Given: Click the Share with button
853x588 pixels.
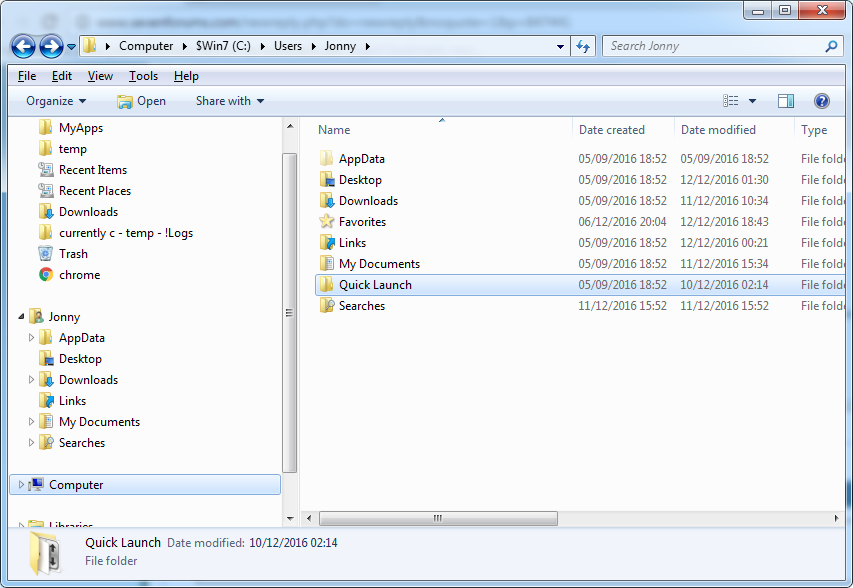Looking at the screenshot, I should 230,101.
